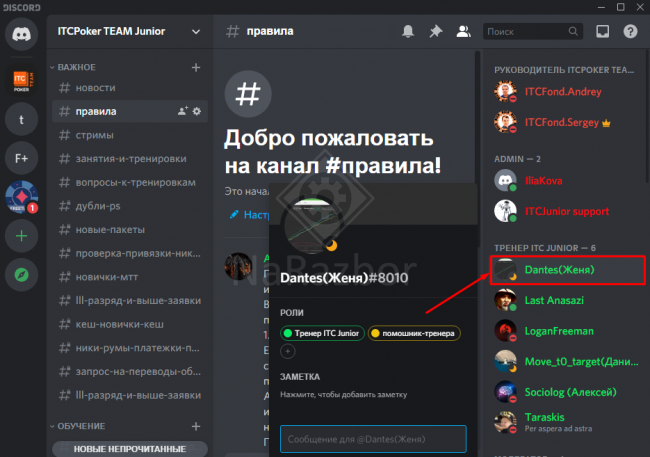This screenshot has height=457, width=650.
Task: Toggle the member list visibility icon
Action: click(x=463, y=31)
